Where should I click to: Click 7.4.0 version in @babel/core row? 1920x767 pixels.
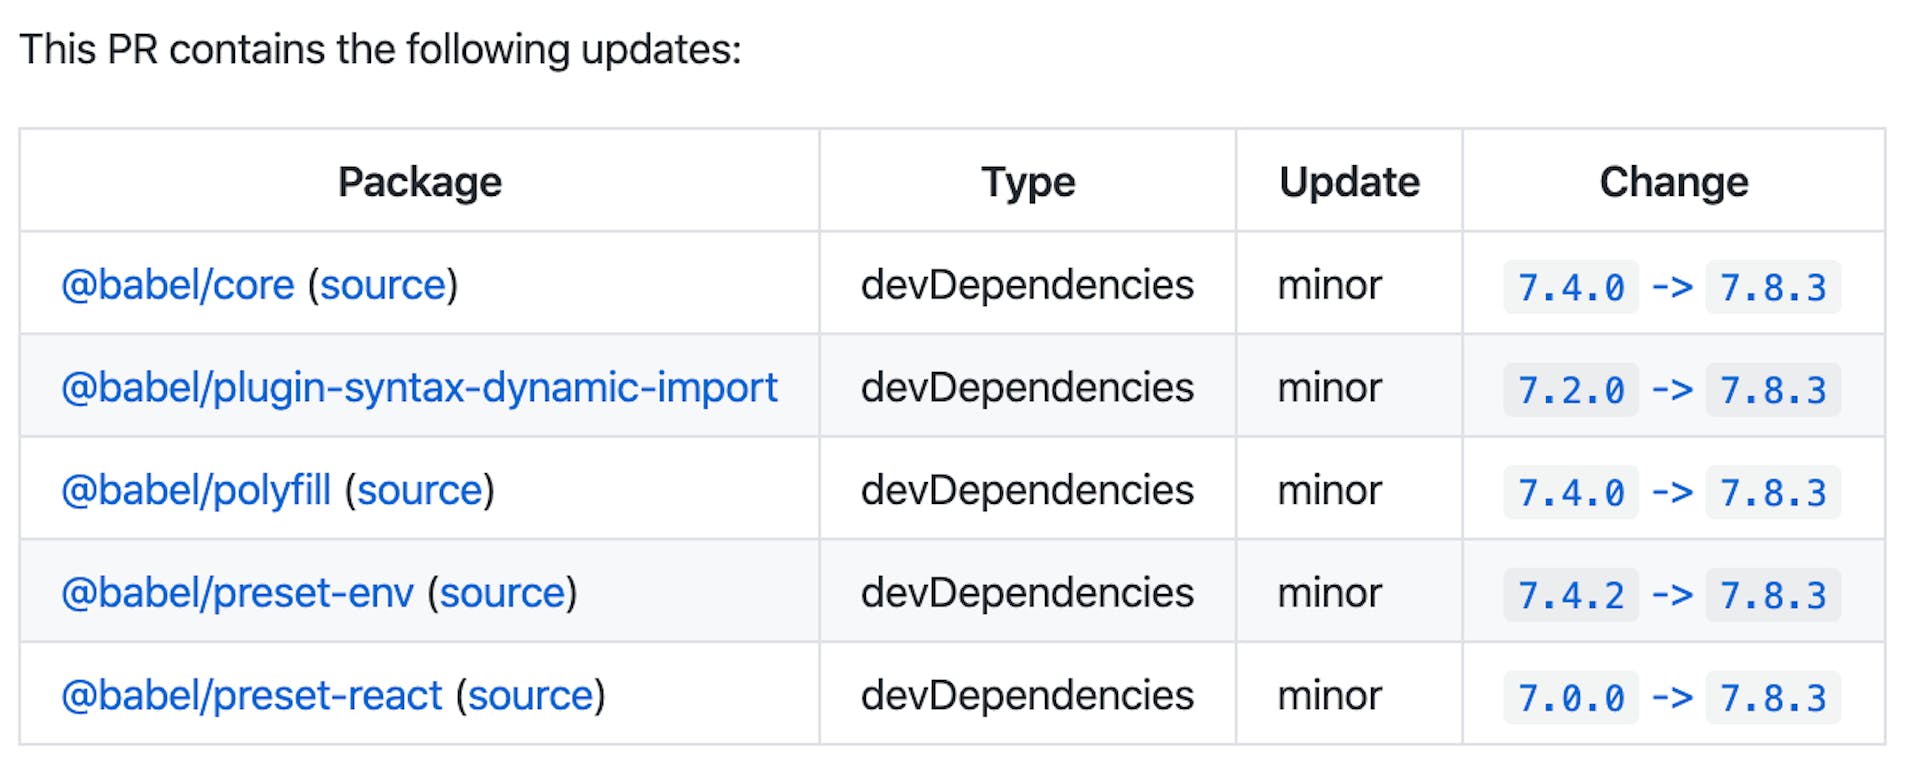1570,288
